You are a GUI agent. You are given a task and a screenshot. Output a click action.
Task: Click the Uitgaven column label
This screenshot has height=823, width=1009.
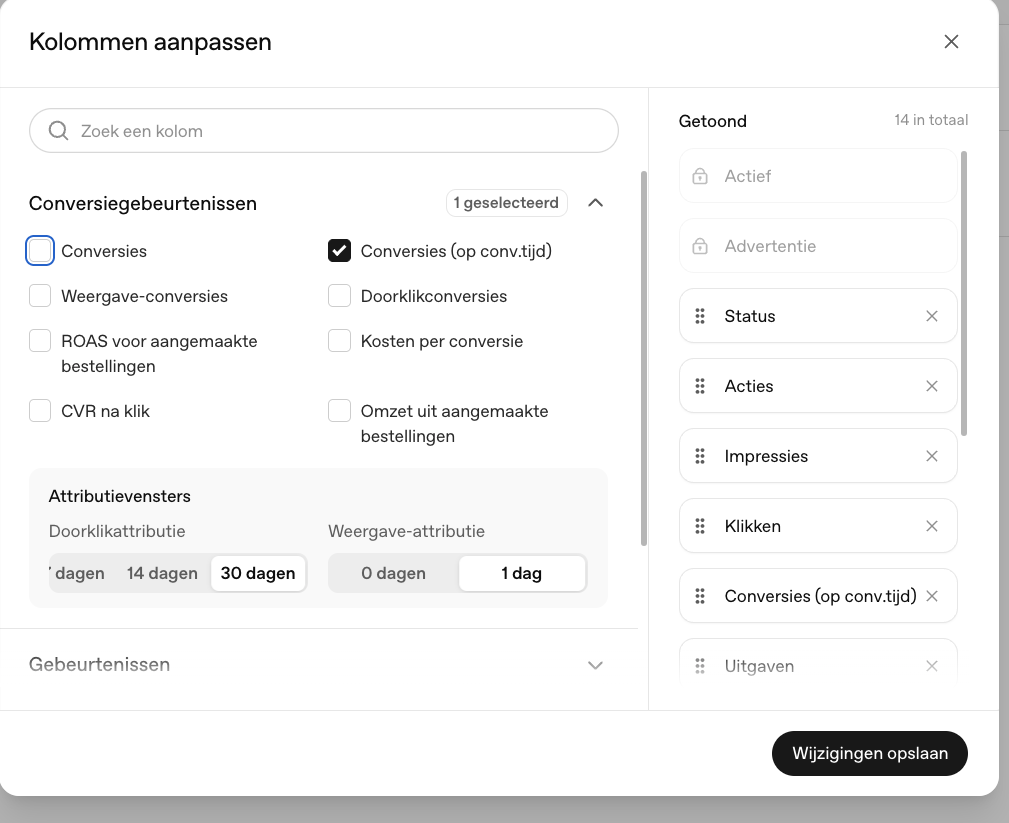coord(759,666)
